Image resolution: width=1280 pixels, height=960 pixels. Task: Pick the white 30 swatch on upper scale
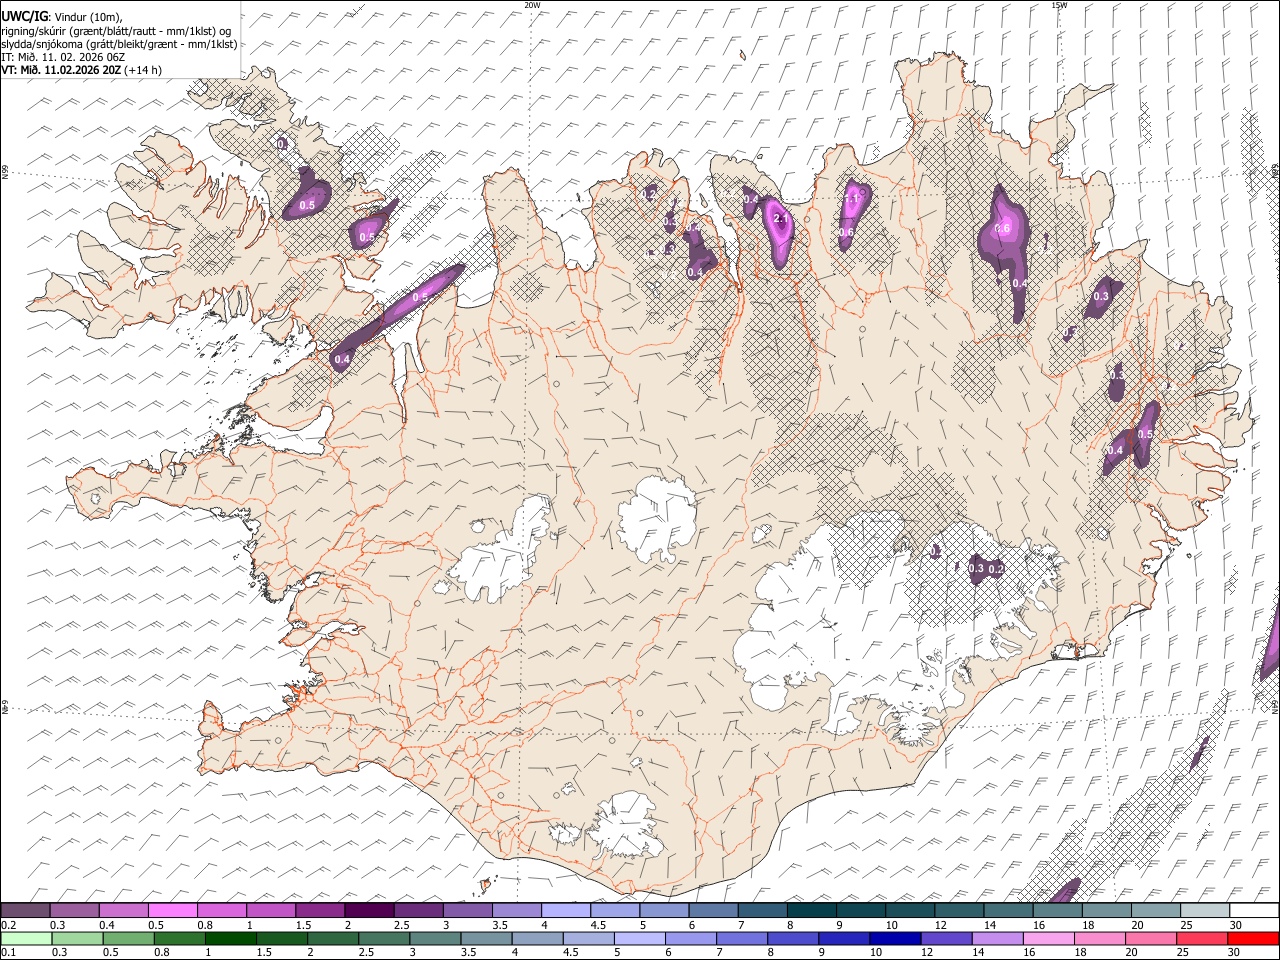[1253, 911]
